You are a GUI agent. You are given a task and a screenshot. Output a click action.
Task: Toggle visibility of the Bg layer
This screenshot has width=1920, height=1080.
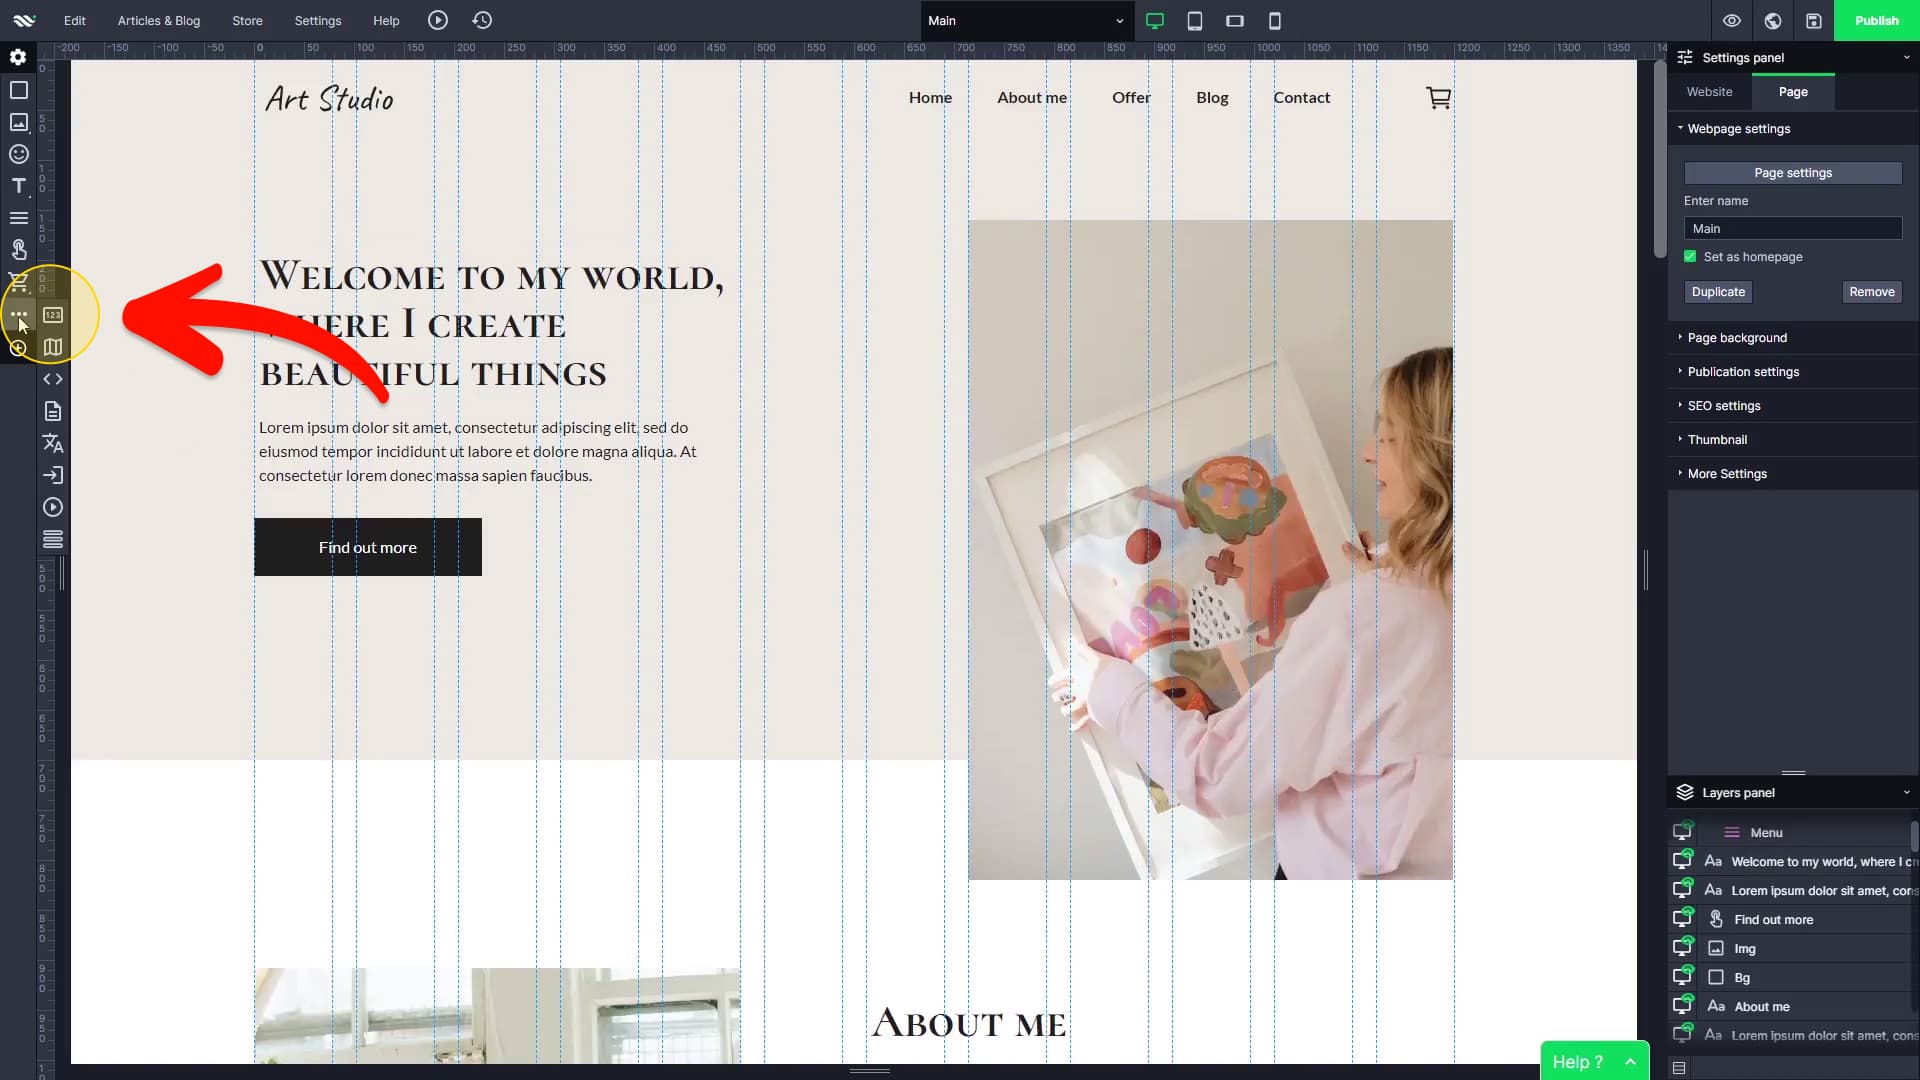pos(1683,977)
